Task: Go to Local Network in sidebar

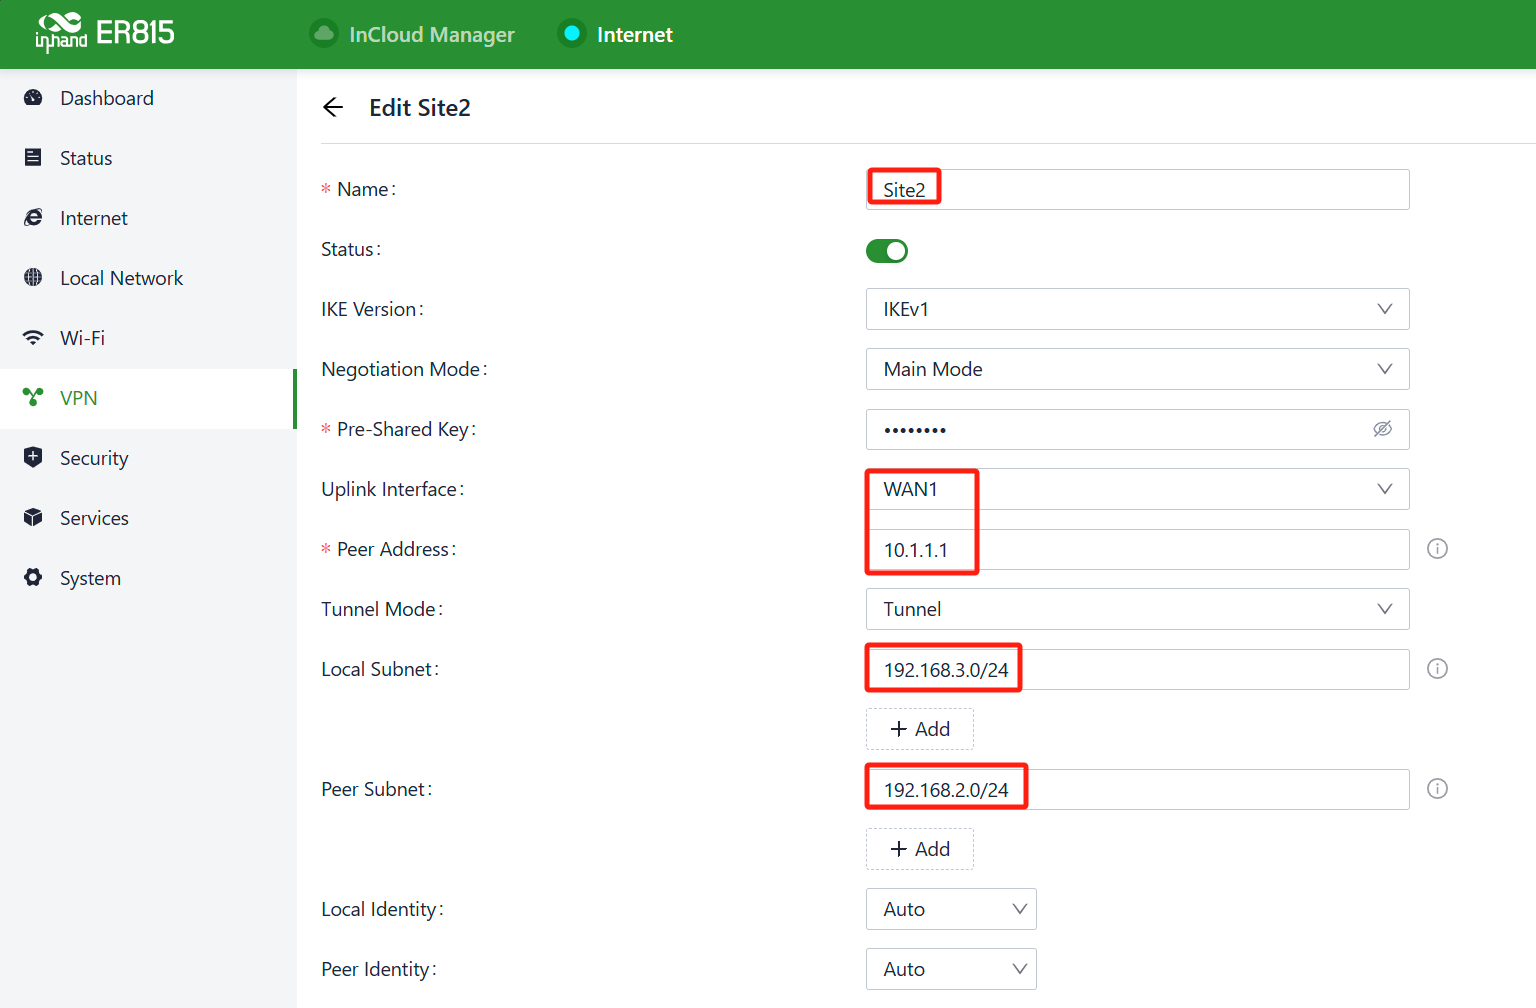Action: pos(121,278)
